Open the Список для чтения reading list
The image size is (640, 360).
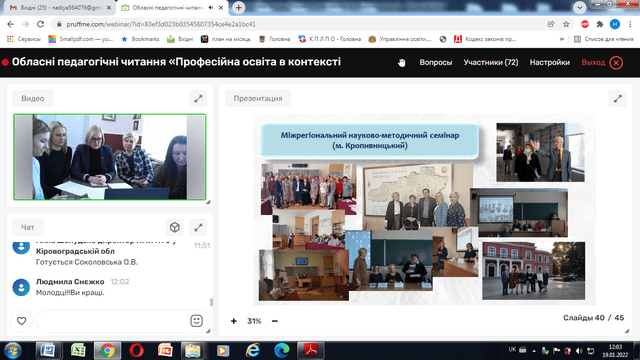click(604, 39)
